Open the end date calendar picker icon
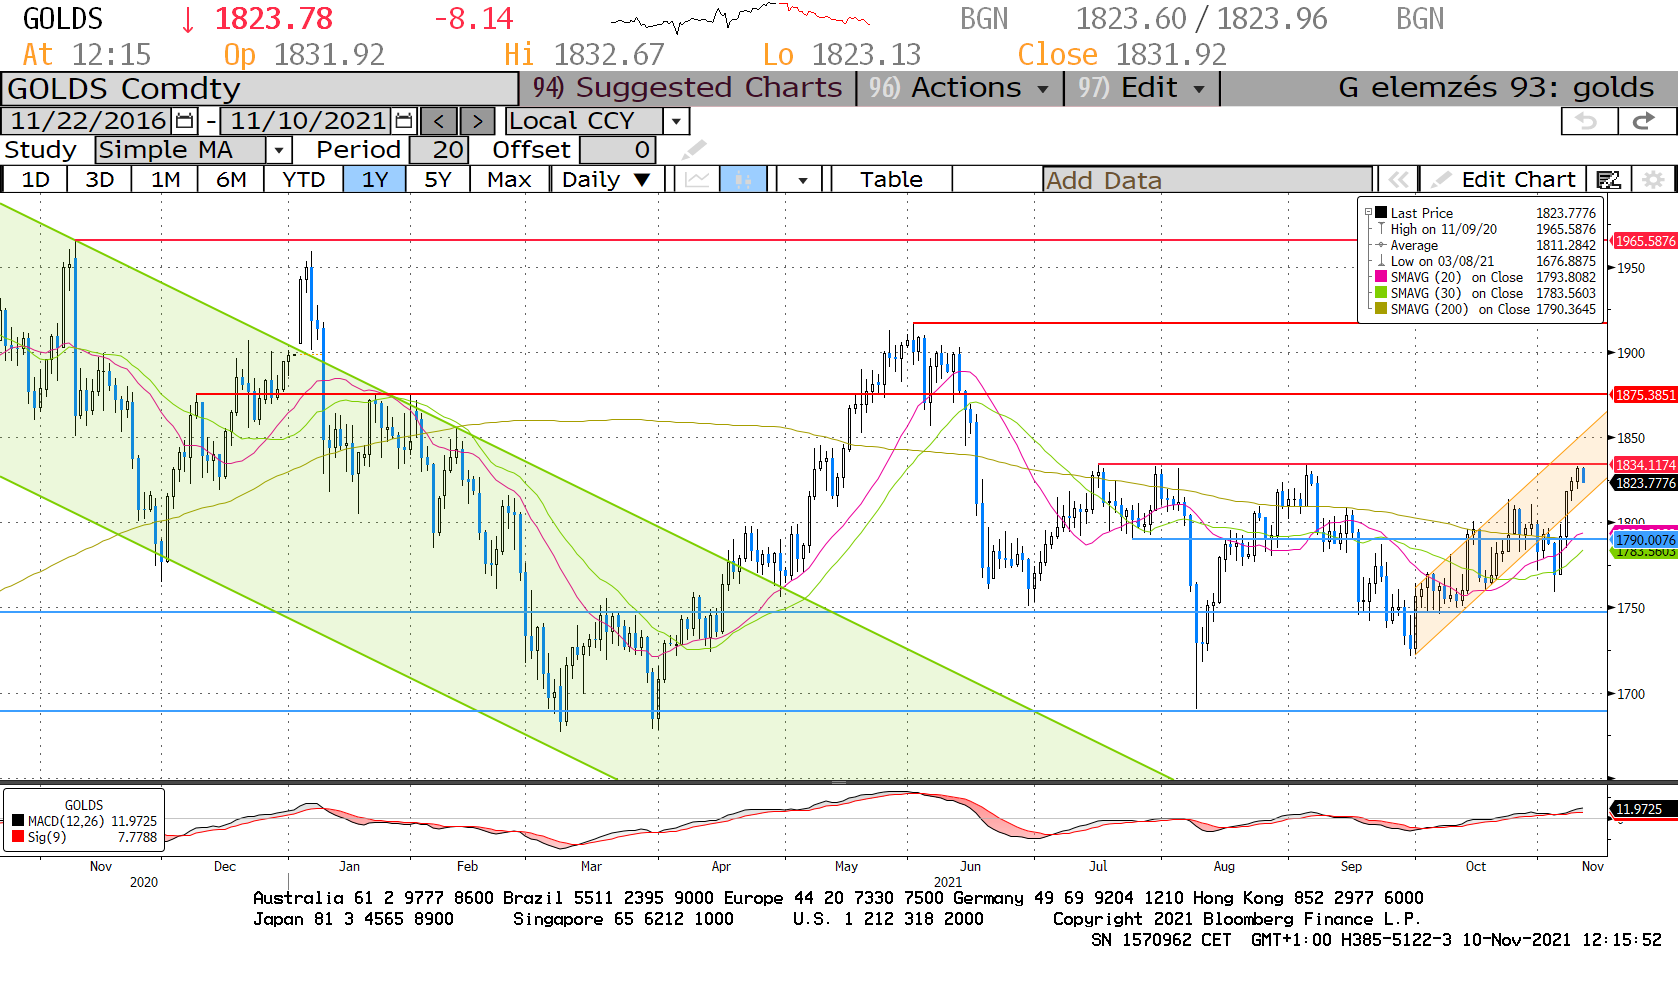Image resolution: width=1678 pixels, height=983 pixels. click(x=404, y=121)
